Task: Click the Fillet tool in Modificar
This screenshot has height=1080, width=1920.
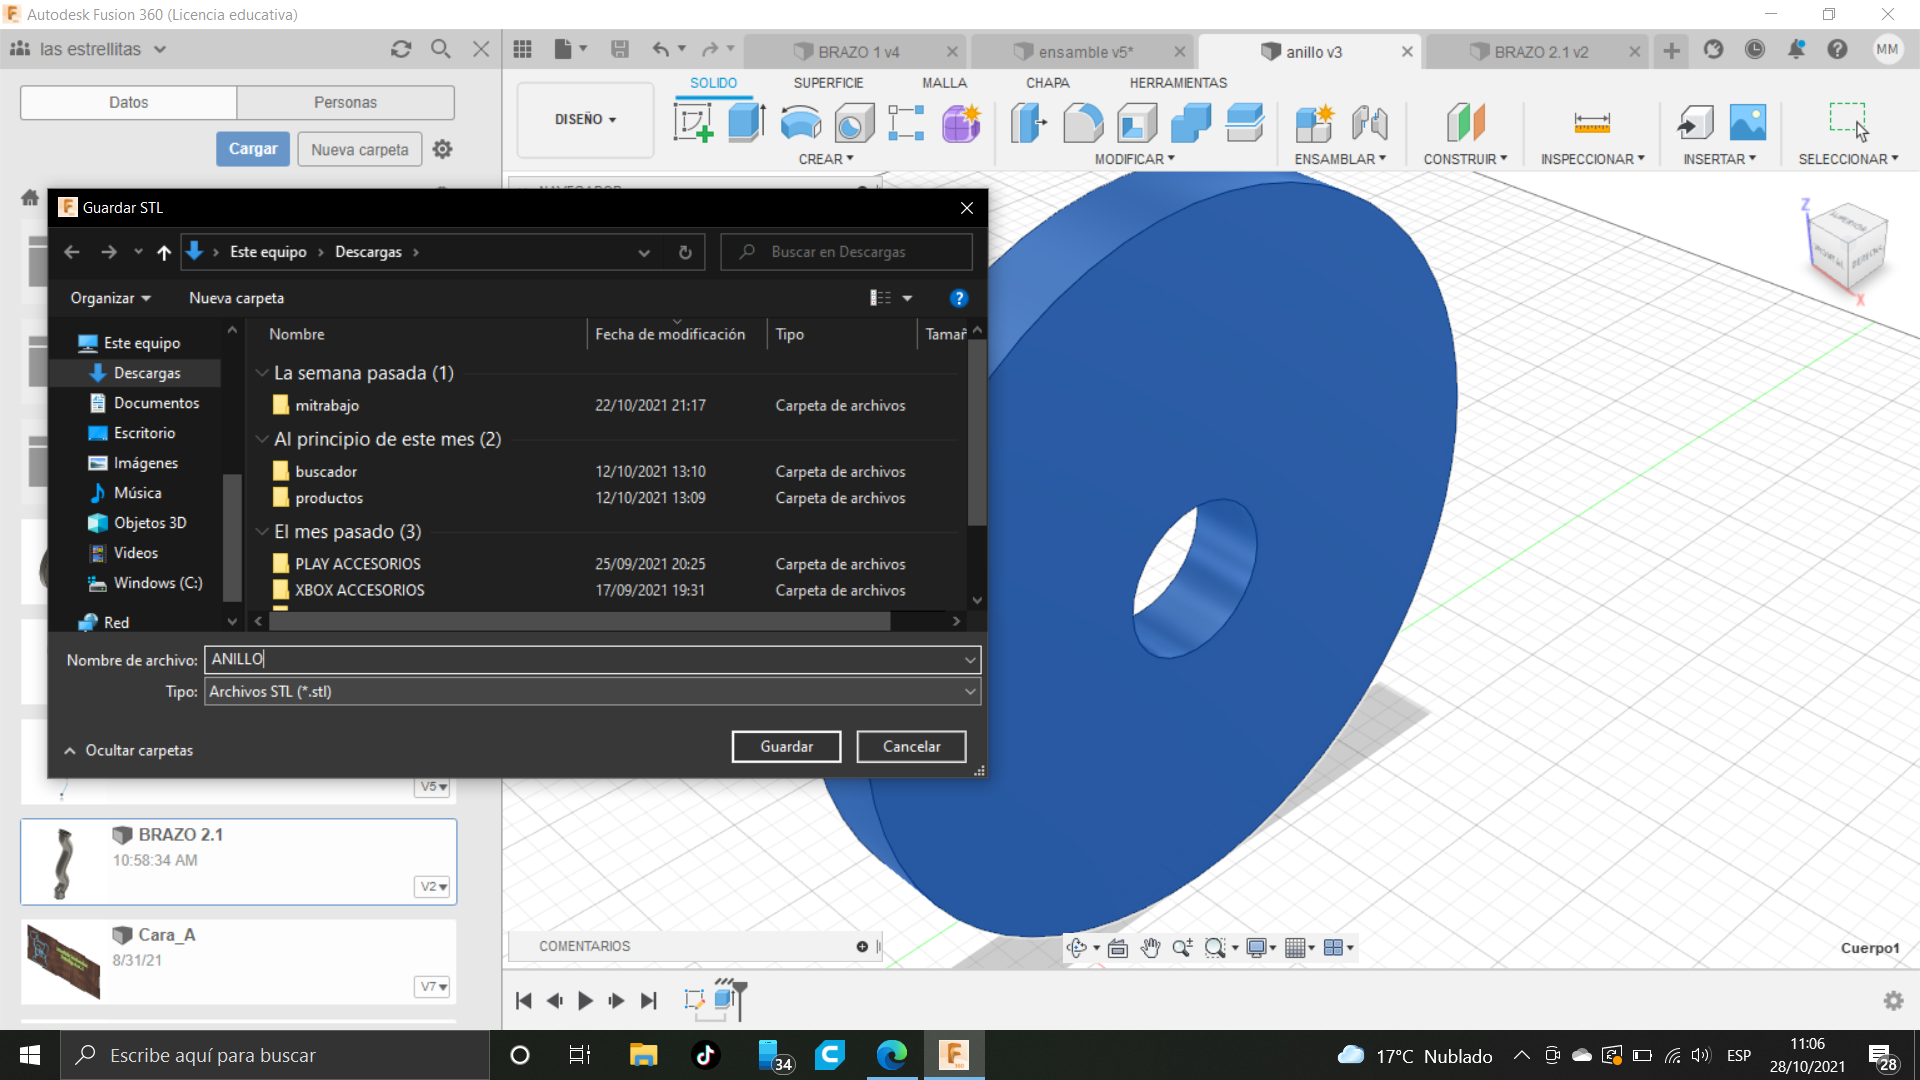Action: [1082, 123]
